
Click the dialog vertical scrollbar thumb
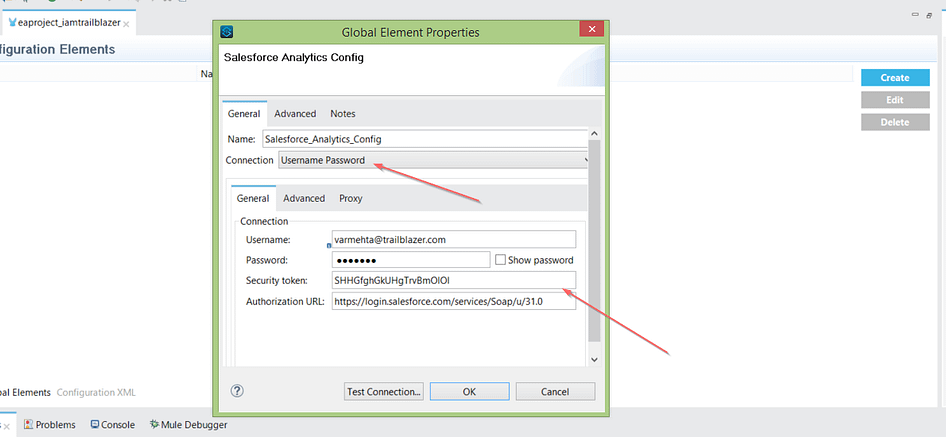[594, 241]
